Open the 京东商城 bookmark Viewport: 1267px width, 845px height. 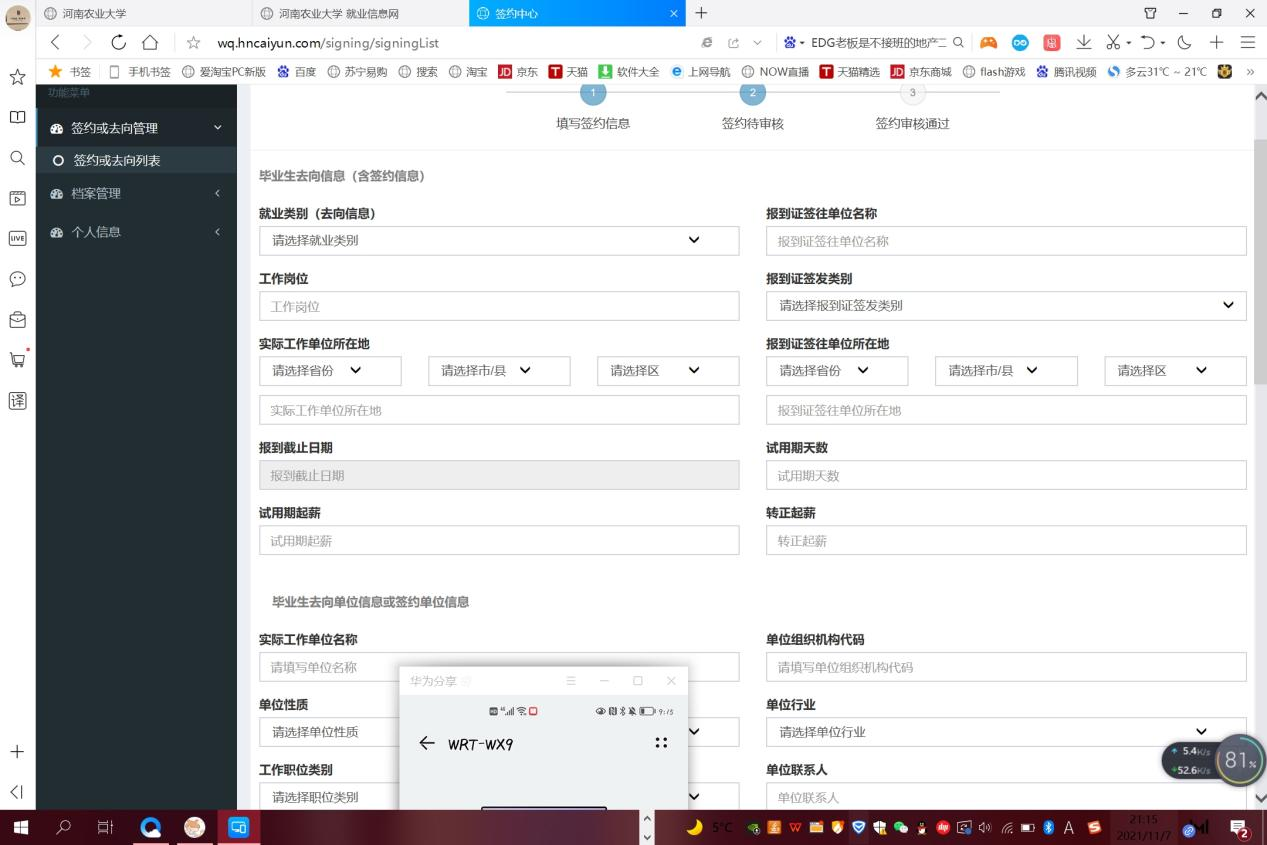click(x=921, y=72)
